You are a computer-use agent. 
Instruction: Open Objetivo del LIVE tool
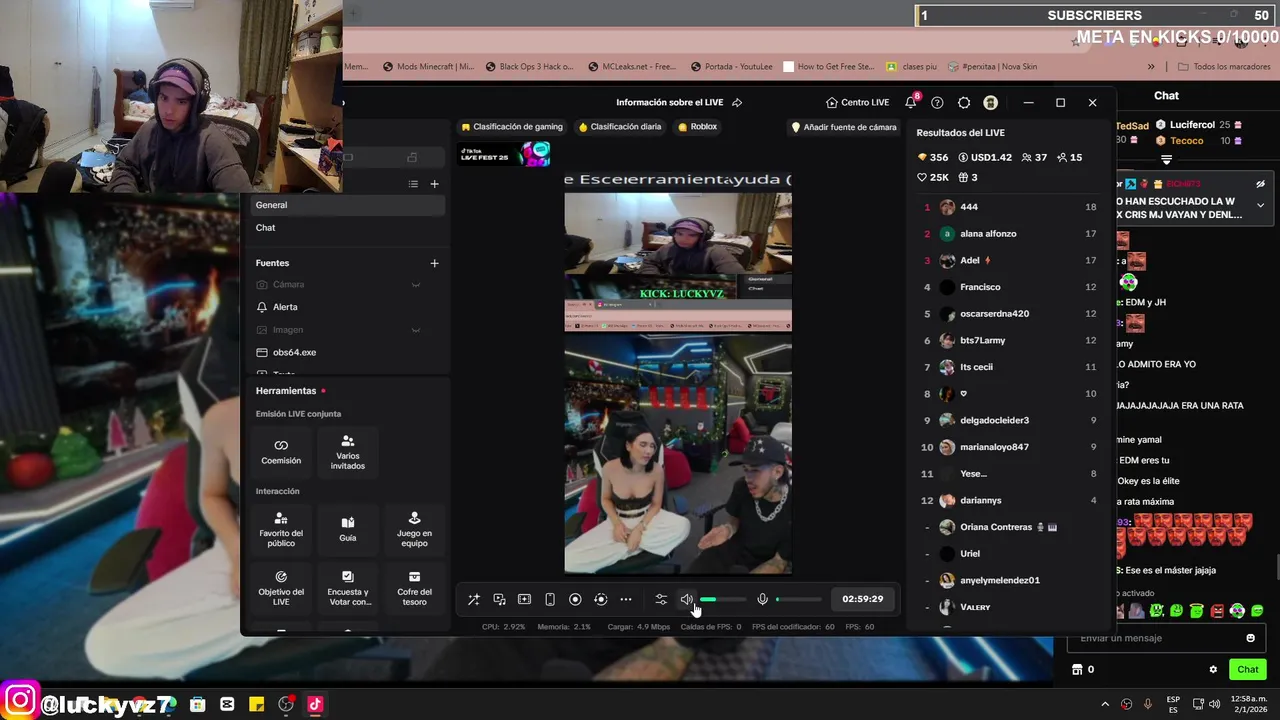coord(281,588)
